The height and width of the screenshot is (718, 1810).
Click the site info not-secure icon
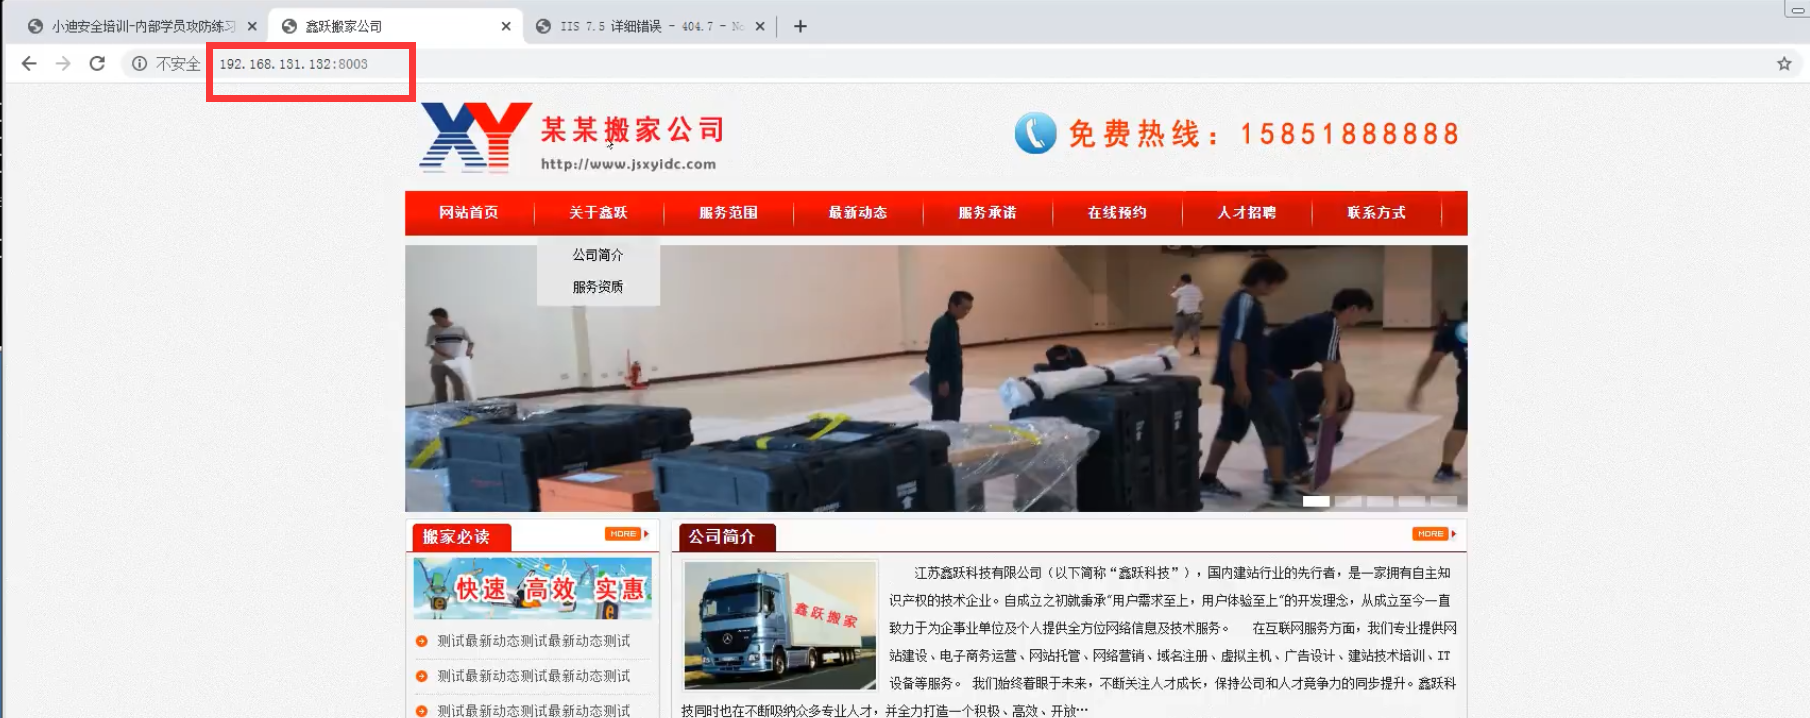point(139,64)
